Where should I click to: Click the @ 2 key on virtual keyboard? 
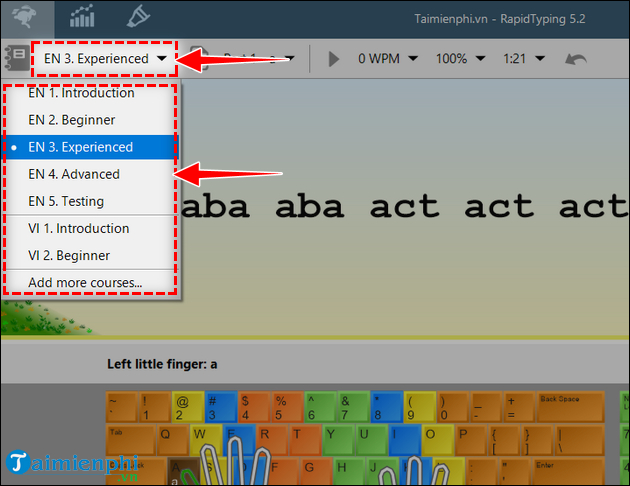point(188,407)
